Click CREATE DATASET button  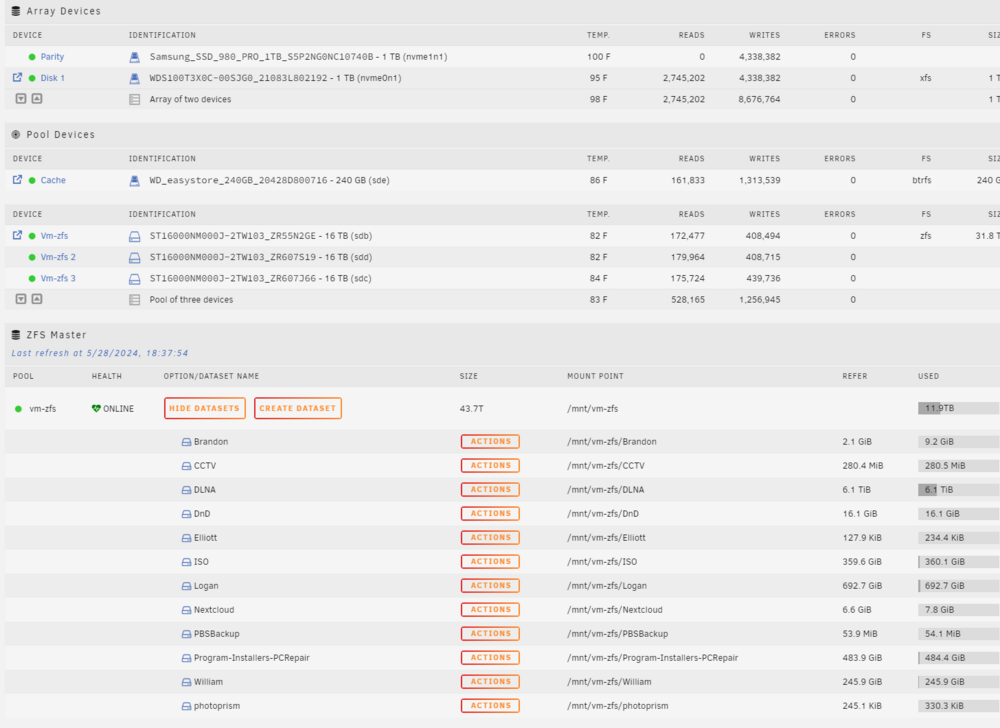[x=298, y=409]
